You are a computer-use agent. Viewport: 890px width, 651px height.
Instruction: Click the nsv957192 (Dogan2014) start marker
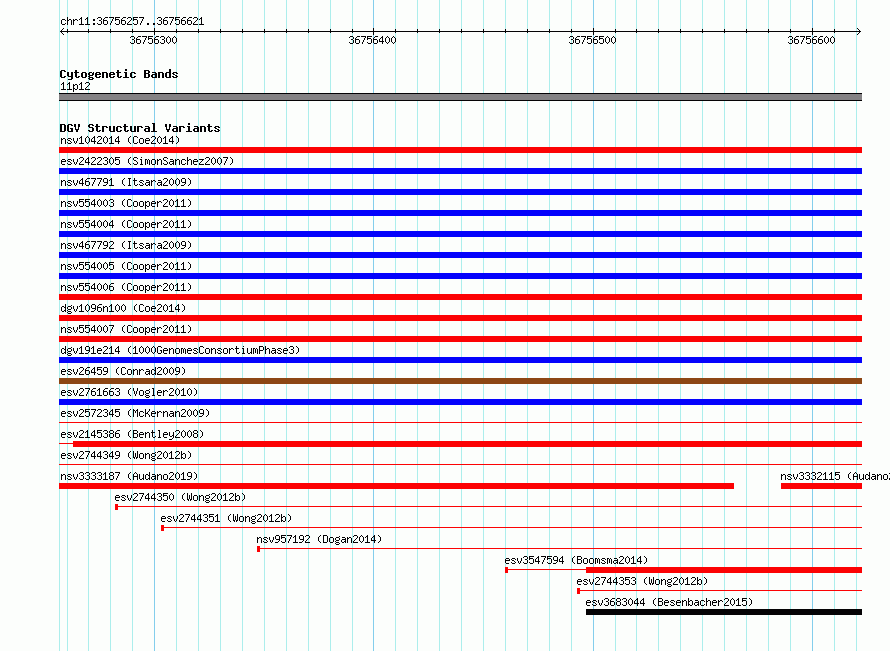tap(258, 549)
